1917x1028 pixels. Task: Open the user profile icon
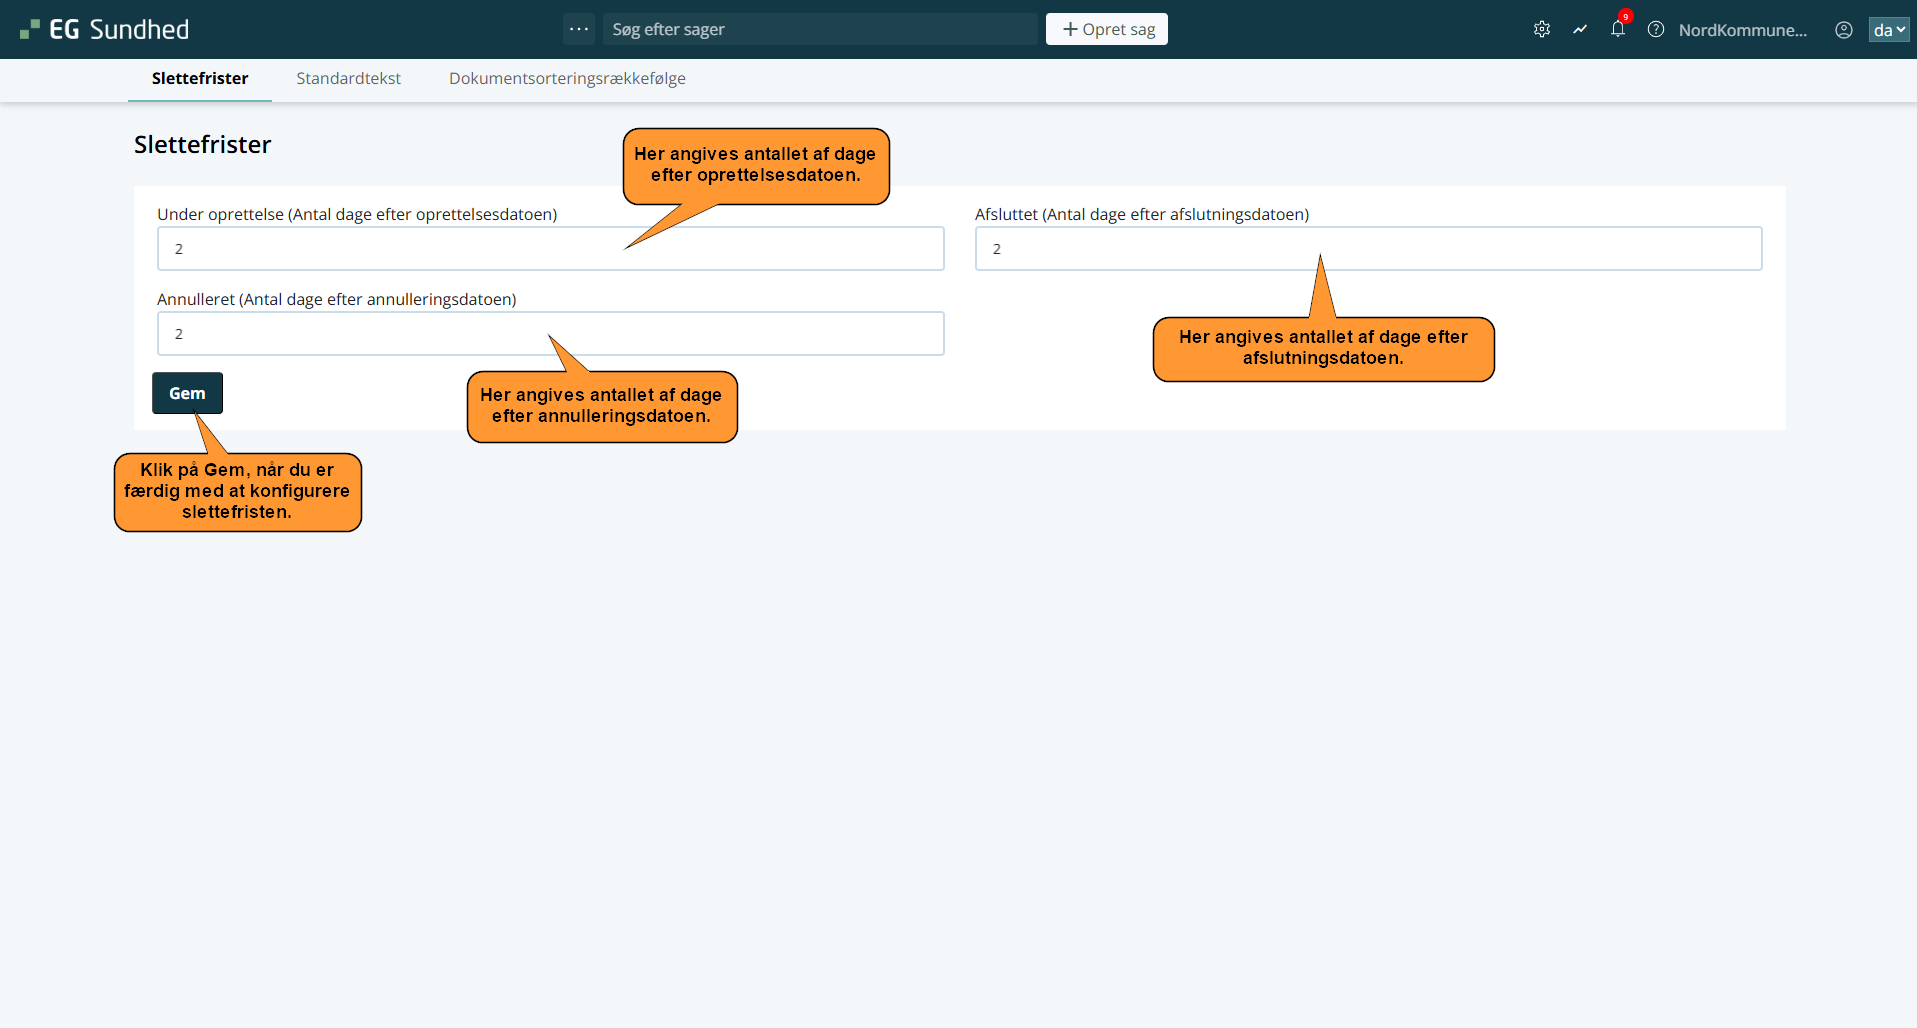(1843, 30)
